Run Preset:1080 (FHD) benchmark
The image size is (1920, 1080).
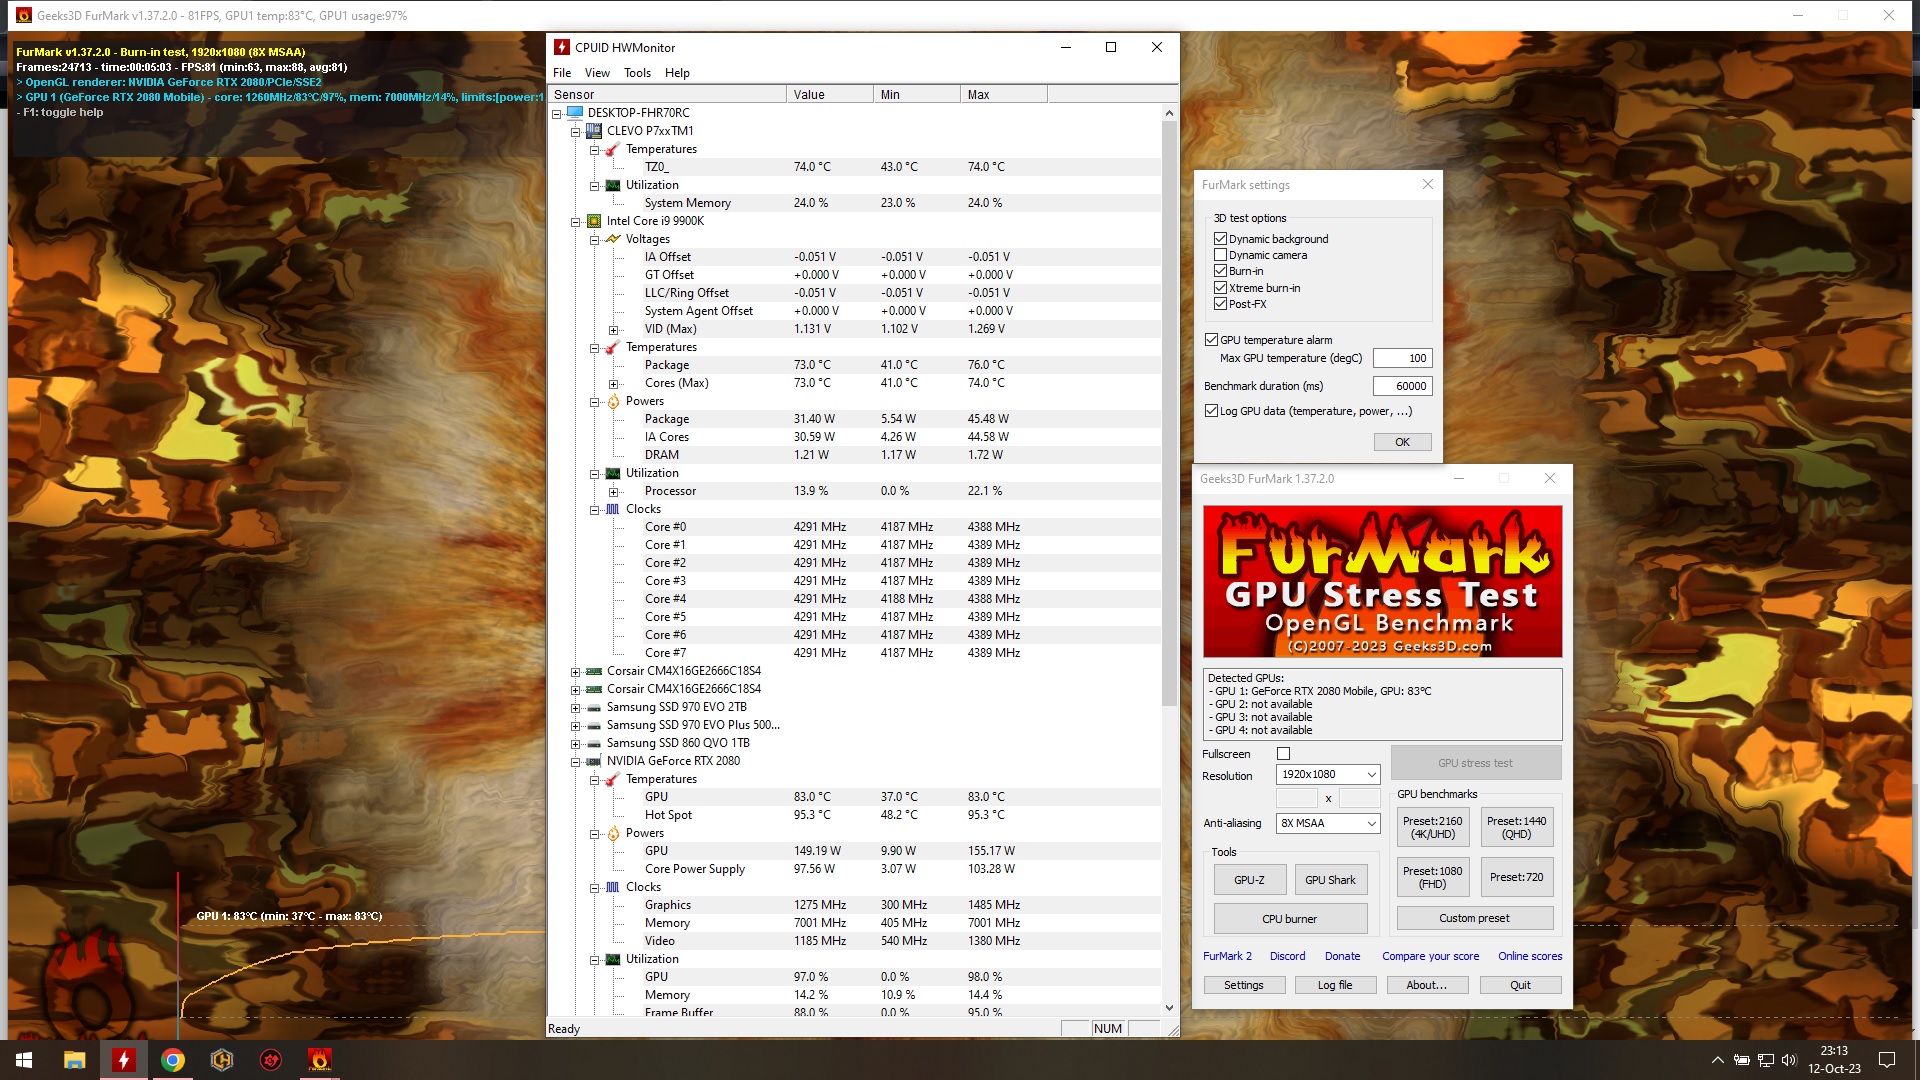(1432, 877)
